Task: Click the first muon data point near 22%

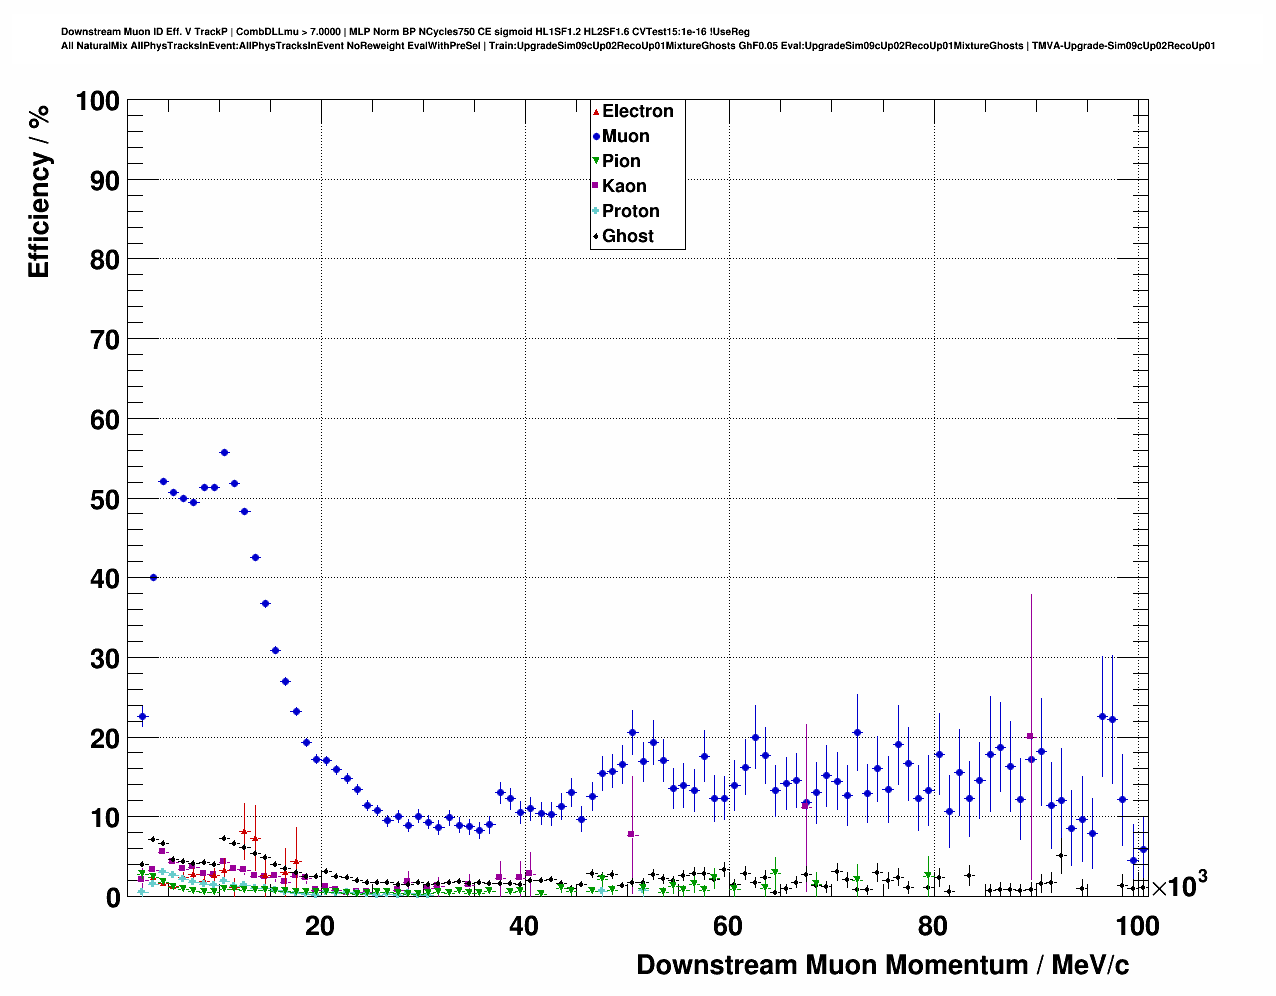Action: pos(142,716)
